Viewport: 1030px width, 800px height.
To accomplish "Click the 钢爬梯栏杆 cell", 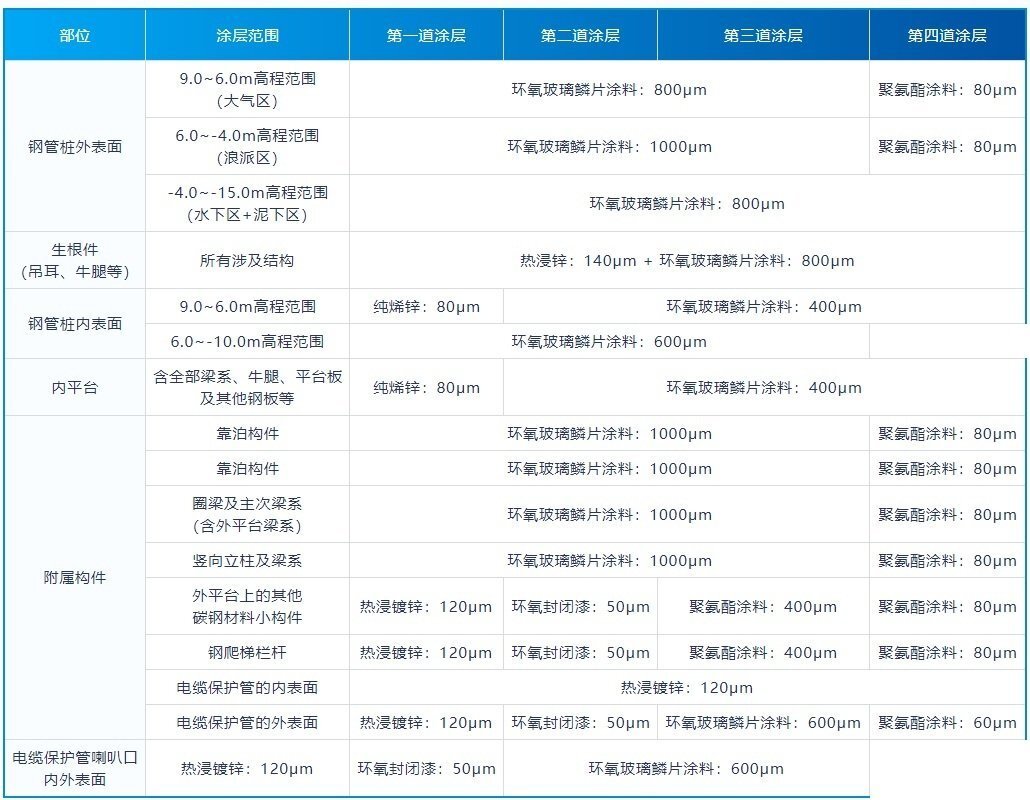I will (x=247, y=652).
